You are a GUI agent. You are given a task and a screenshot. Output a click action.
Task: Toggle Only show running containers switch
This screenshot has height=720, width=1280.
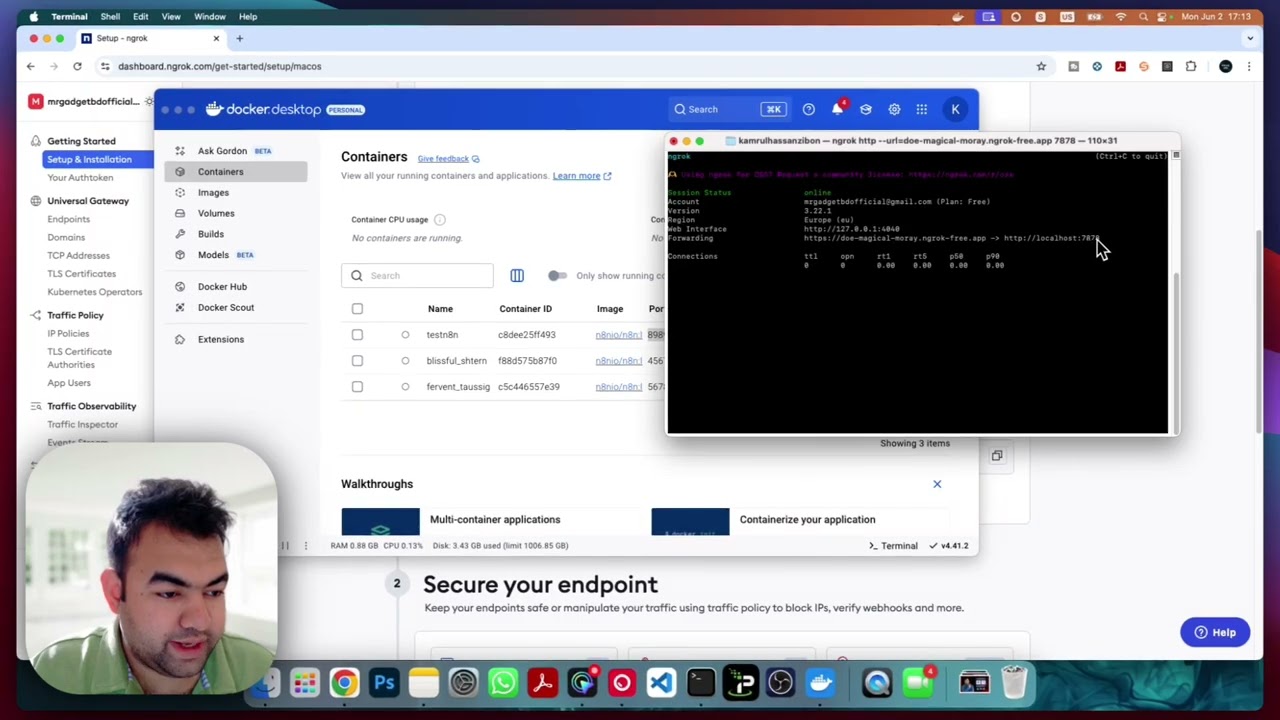(557, 276)
